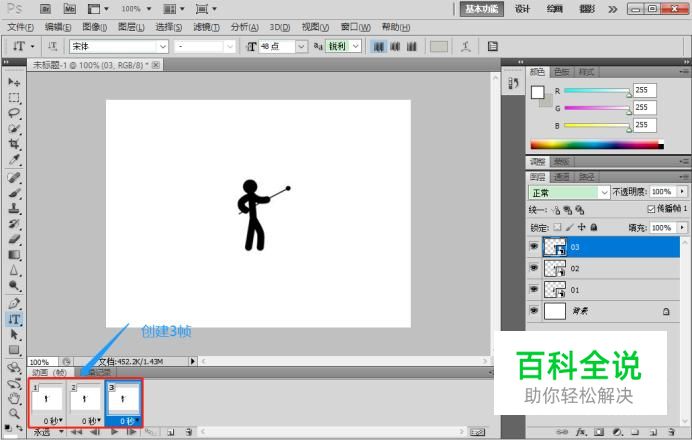Toggle the 传播帧 1 checkbox

coord(651,209)
